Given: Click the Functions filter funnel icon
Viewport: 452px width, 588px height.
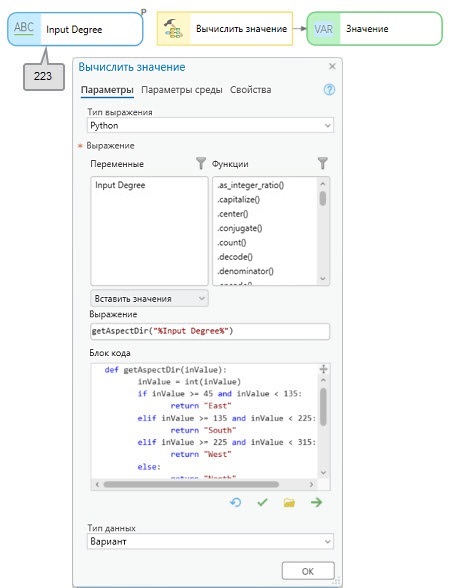Looking at the screenshot, I should 322,164.
